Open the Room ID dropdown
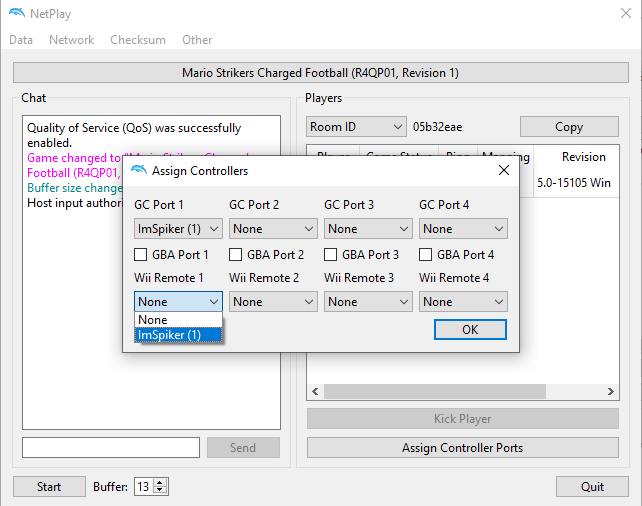 click(x=356, y=127)
